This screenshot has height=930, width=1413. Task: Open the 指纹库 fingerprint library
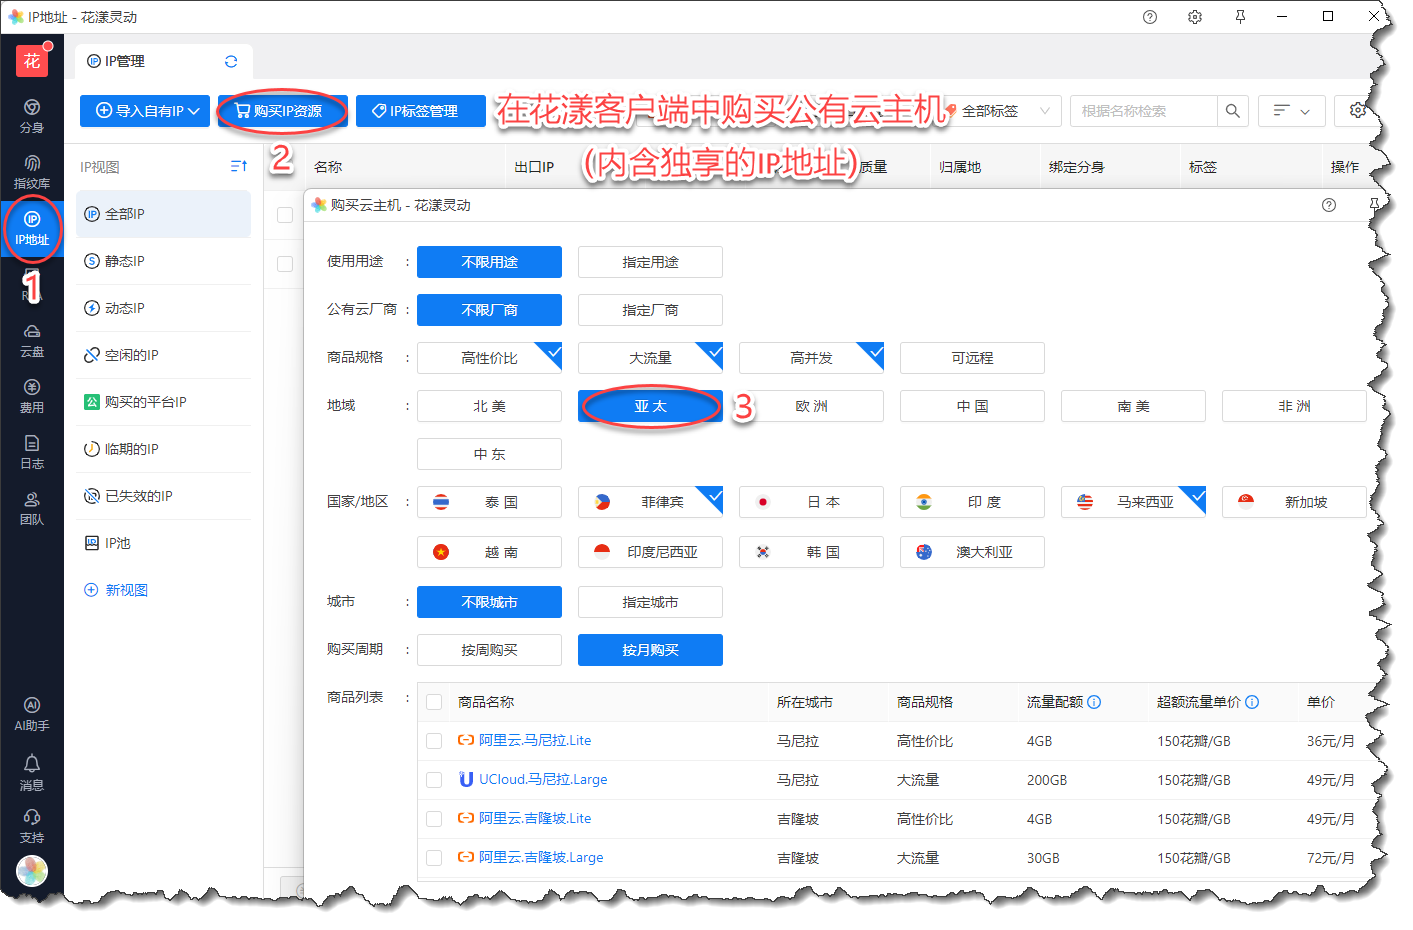tap(32, 172)
